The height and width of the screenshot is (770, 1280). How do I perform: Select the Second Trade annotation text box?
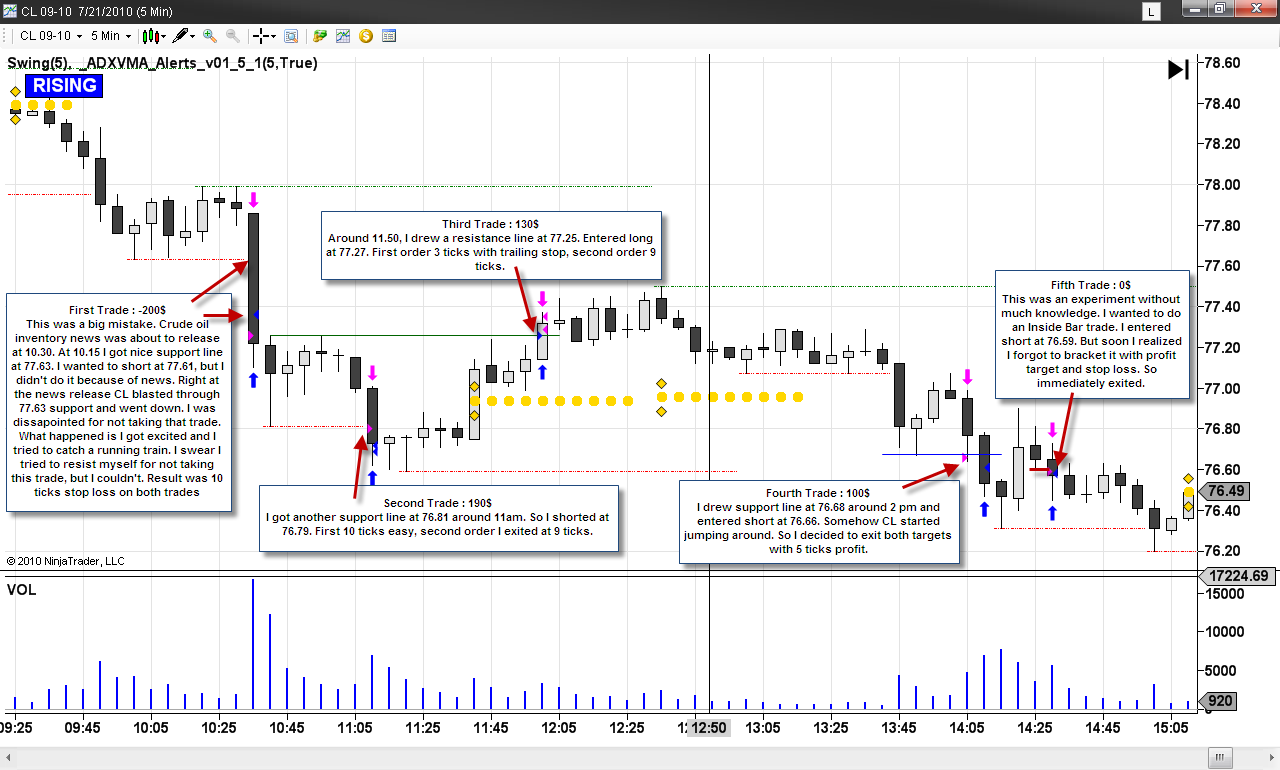[x=438, y=517]
